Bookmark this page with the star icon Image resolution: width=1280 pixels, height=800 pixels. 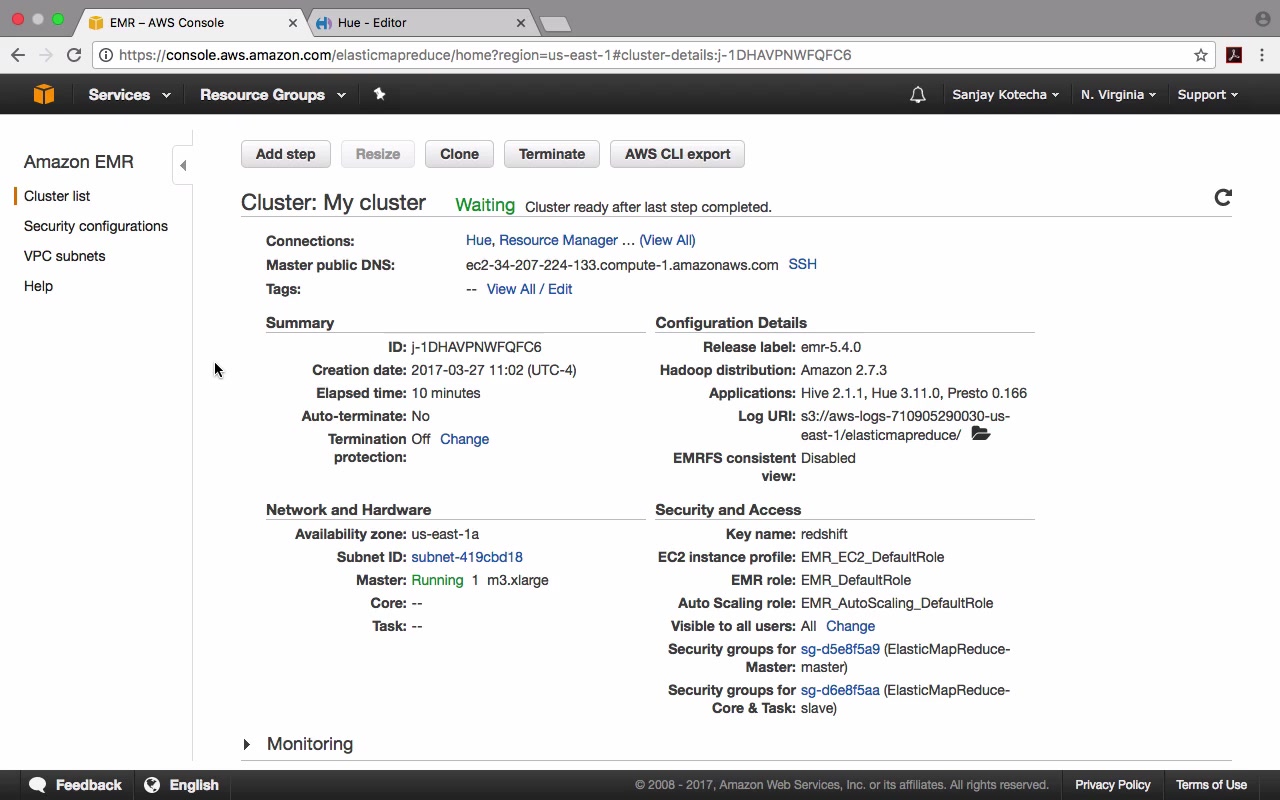[1201, 55]
